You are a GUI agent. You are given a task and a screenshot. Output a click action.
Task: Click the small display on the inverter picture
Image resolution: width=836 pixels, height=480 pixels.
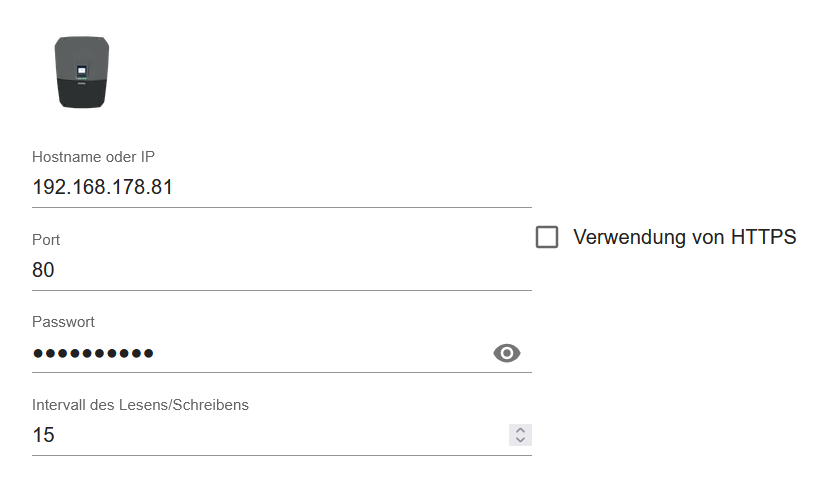[81, 72]
